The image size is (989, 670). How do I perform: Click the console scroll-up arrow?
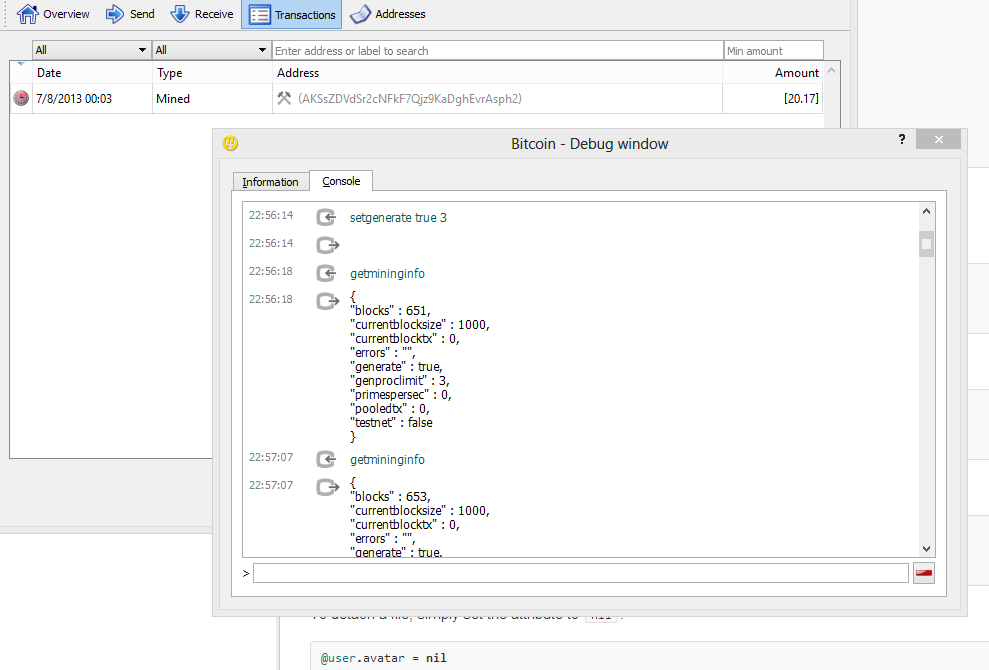coord(926,211)
